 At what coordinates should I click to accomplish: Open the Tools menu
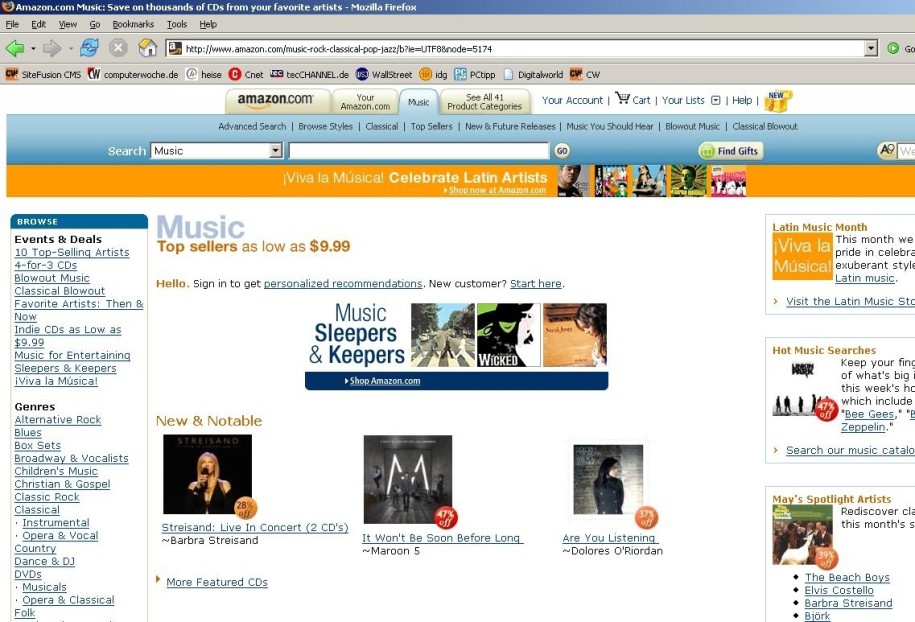(x=176, y=24)
